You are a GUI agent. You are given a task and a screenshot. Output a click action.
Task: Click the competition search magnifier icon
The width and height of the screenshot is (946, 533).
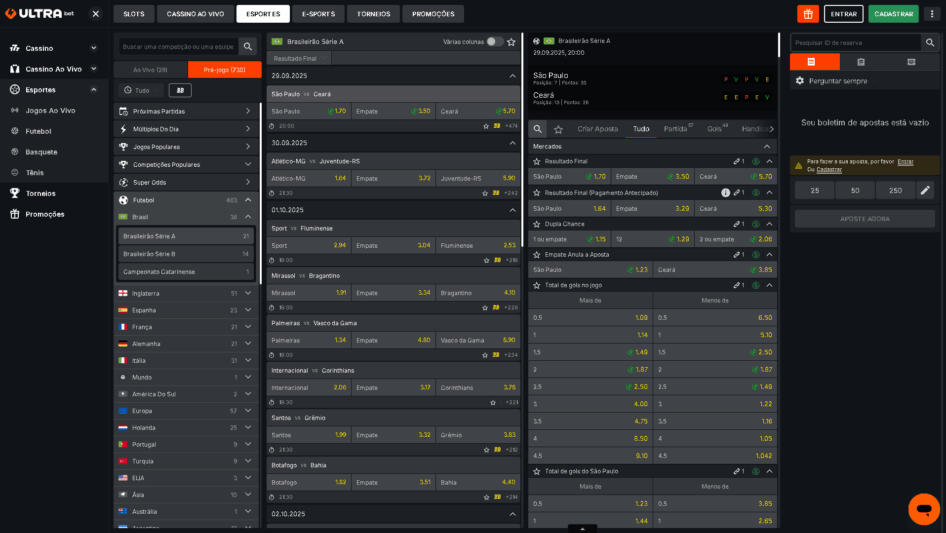pos(247,46)
